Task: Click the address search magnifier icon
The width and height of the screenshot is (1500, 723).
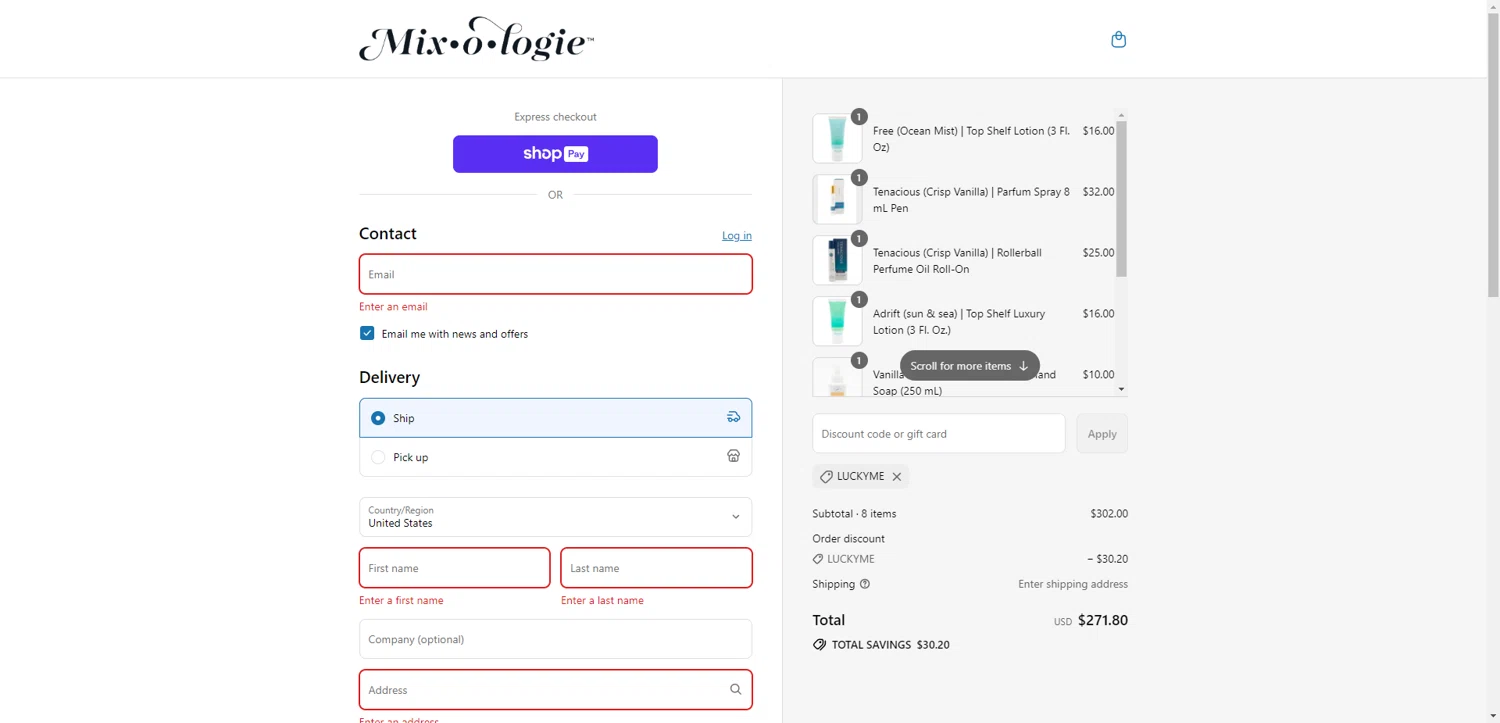Action: click(735, 689)
